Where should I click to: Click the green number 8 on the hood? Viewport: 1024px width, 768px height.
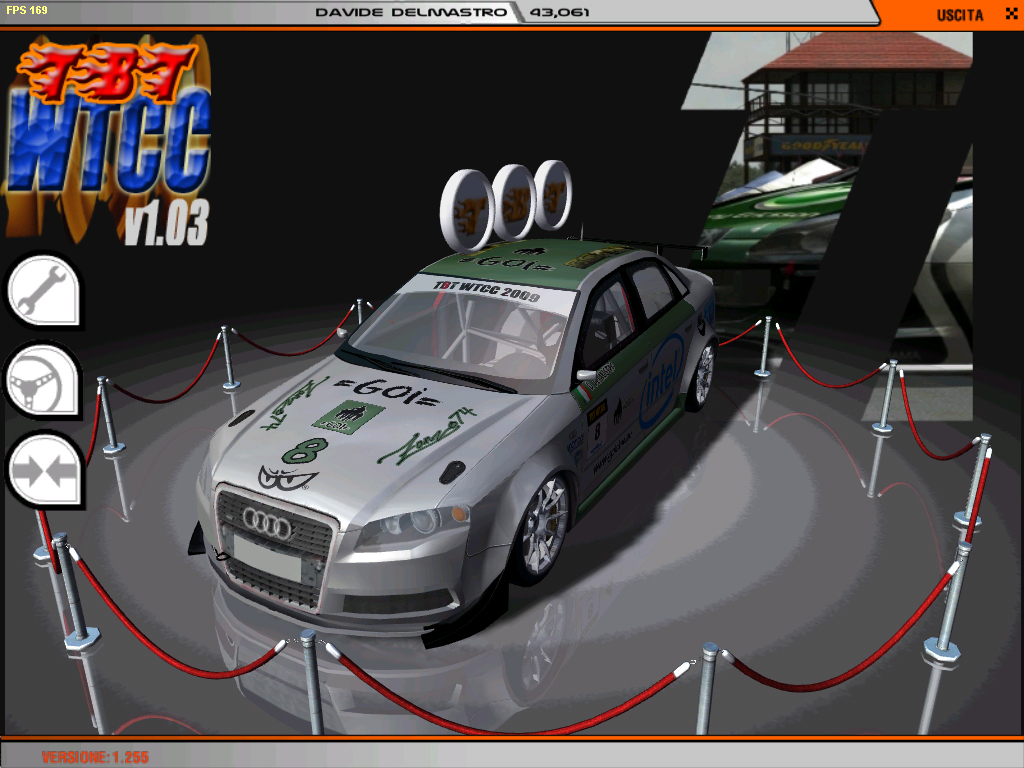(x=298, y=449)
